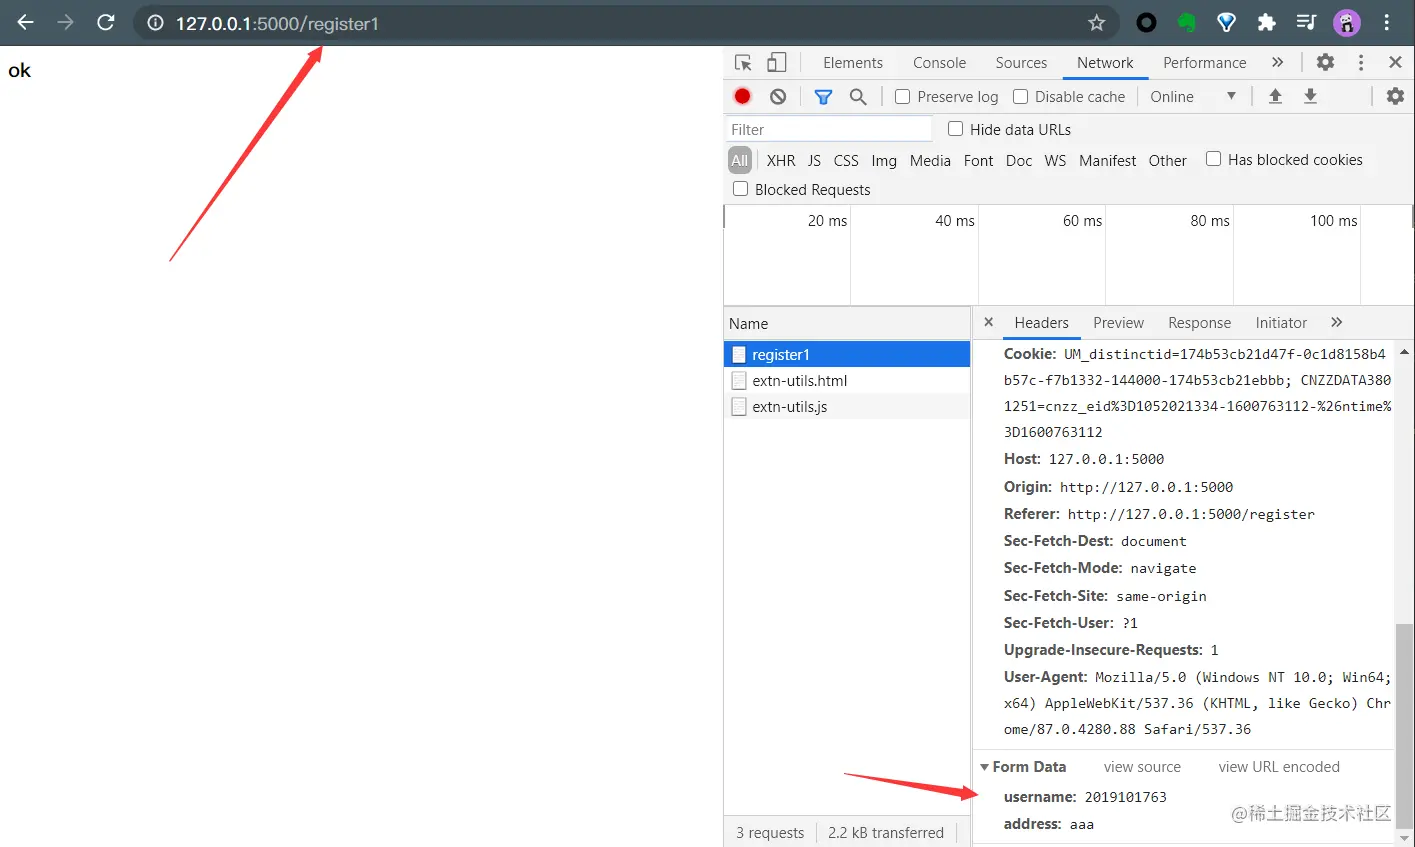The height and width of the screenshot is (847, 1415).
Task: Switch to the Console tab
Action: (x=939, y=62)
